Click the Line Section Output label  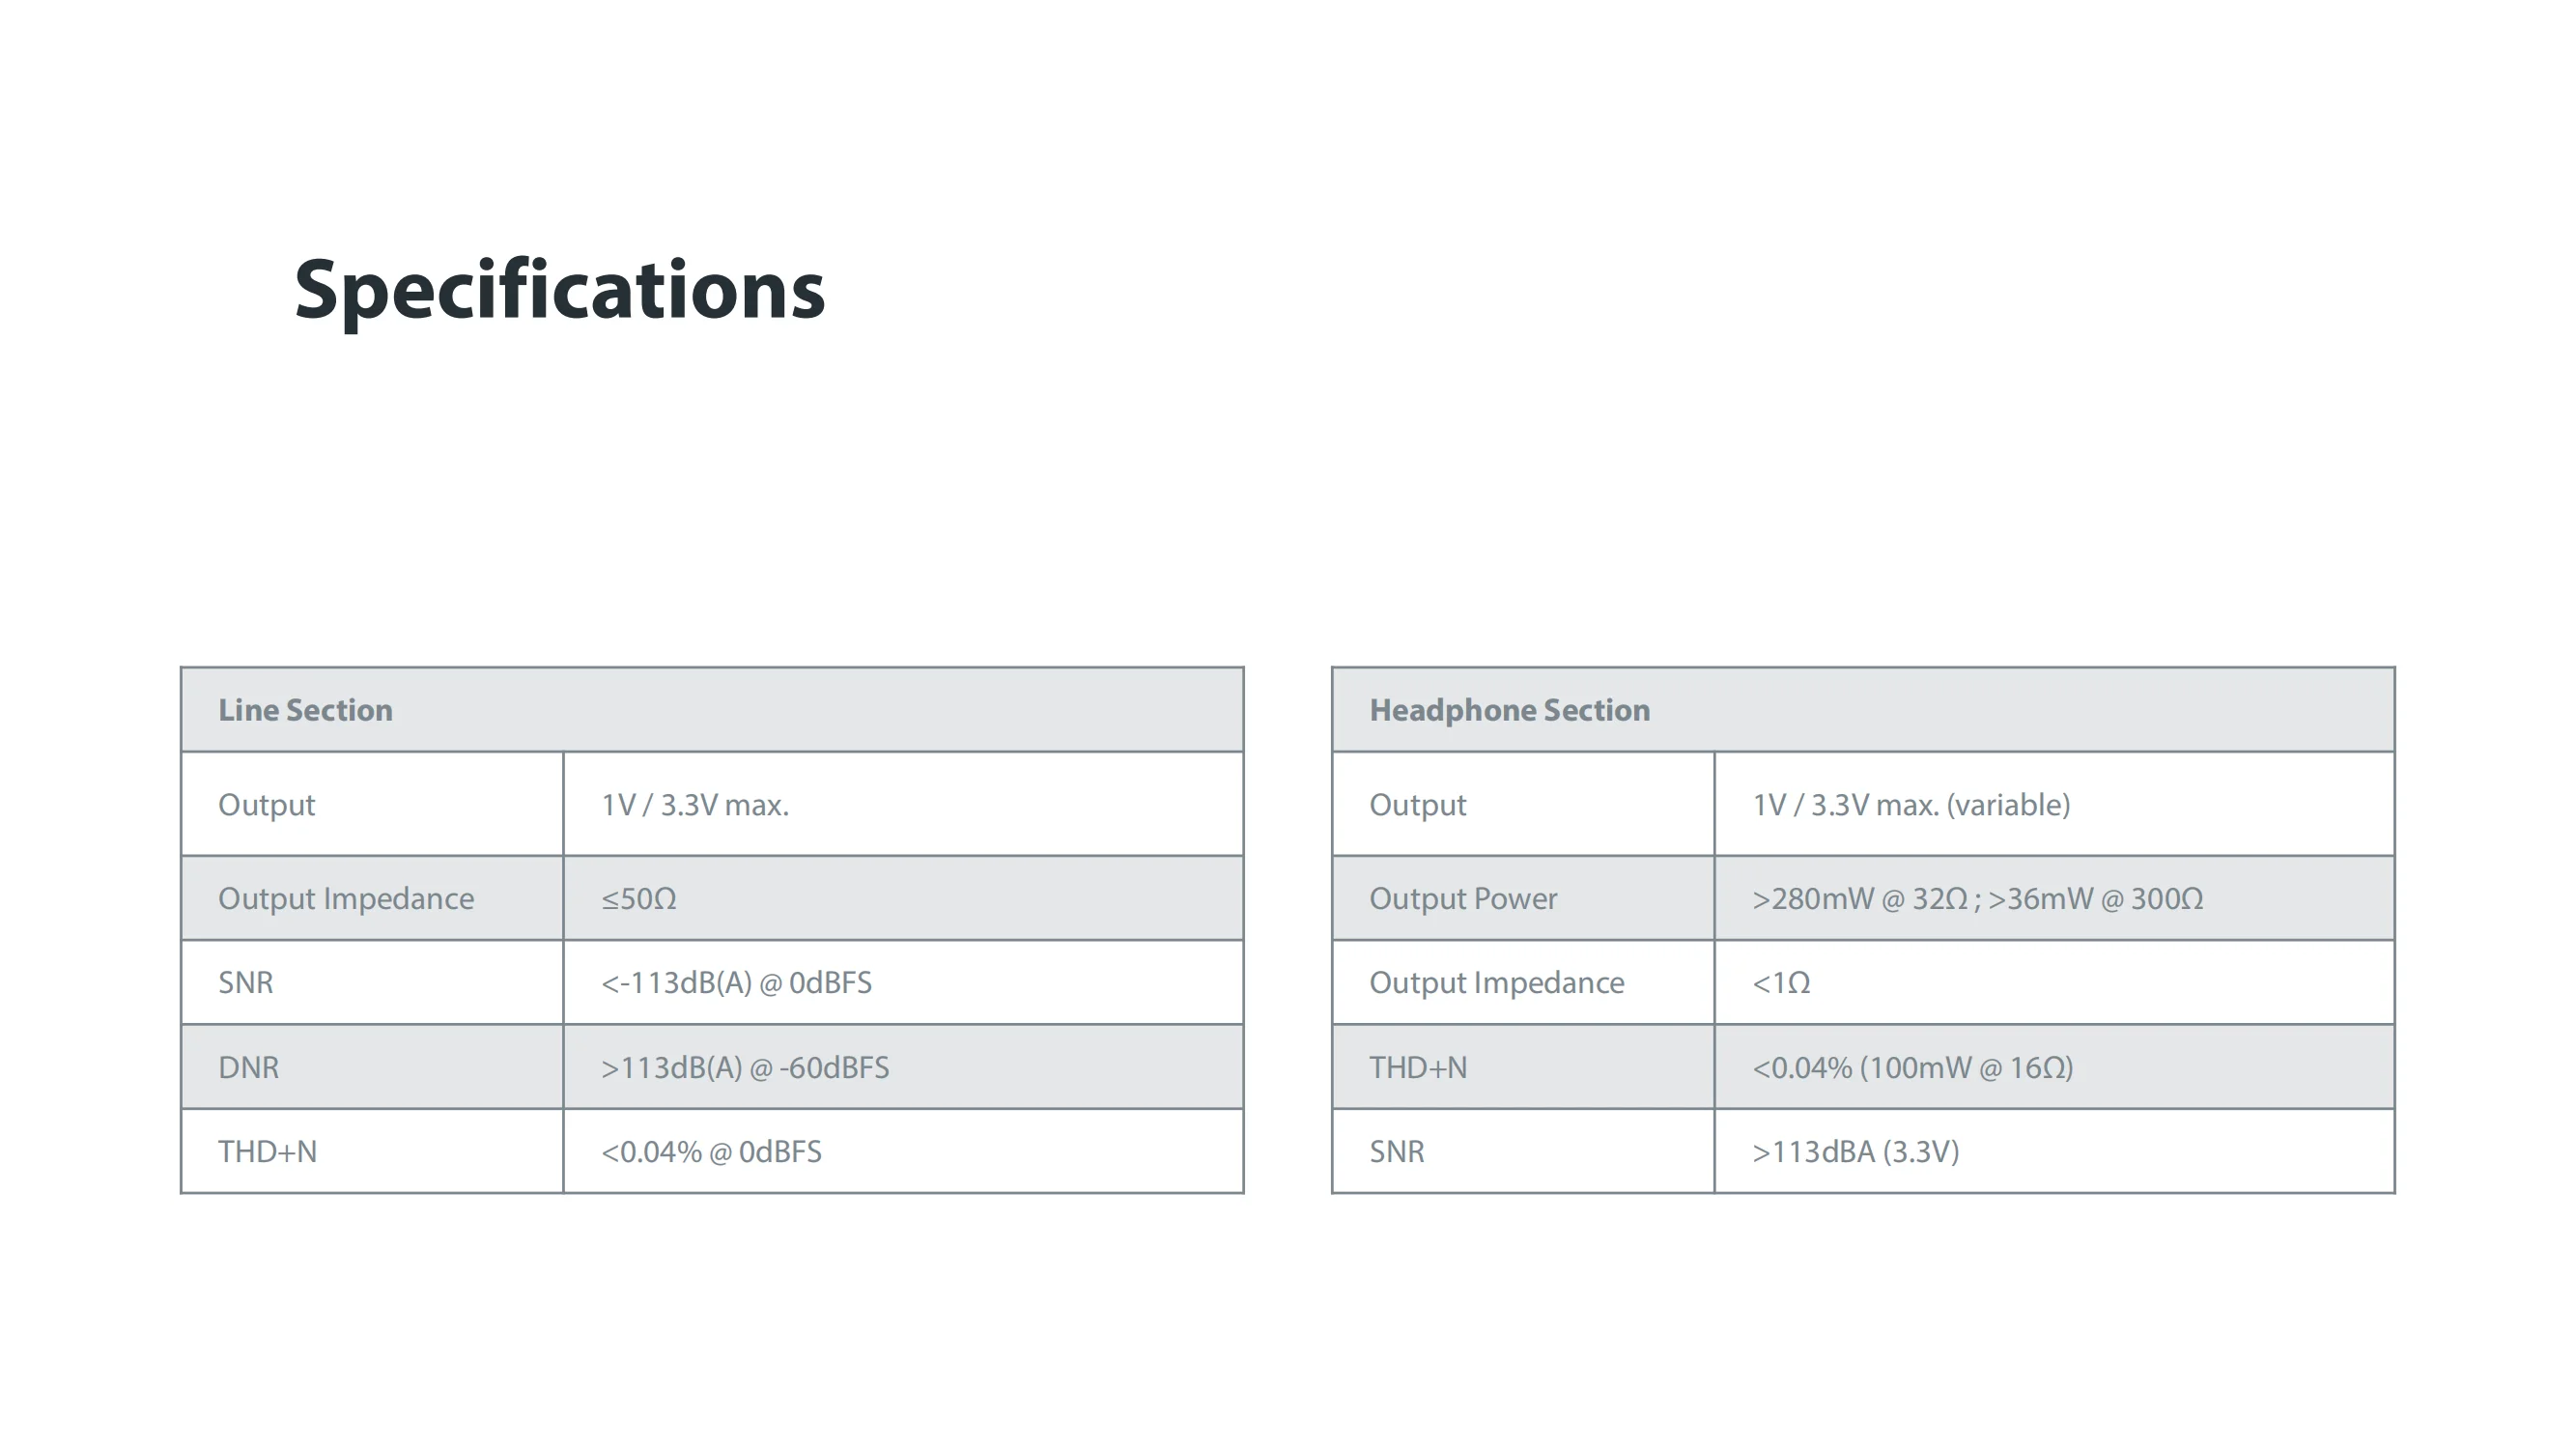coord(267,805)
